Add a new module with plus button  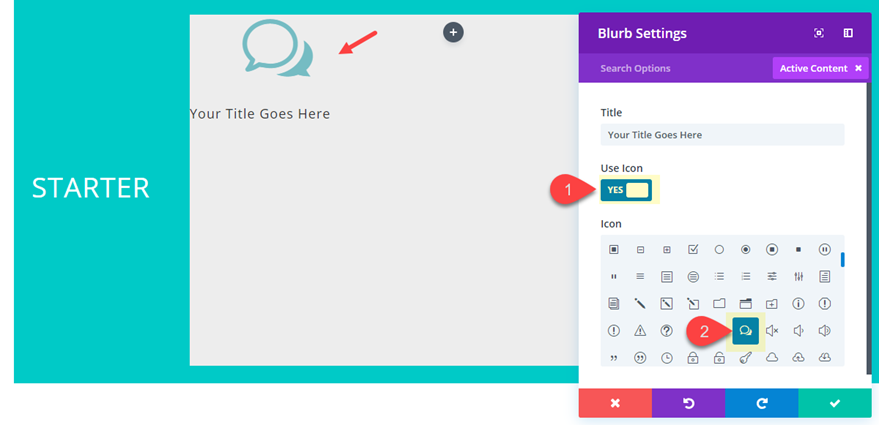pyautogui.click(x=453, y=32)
